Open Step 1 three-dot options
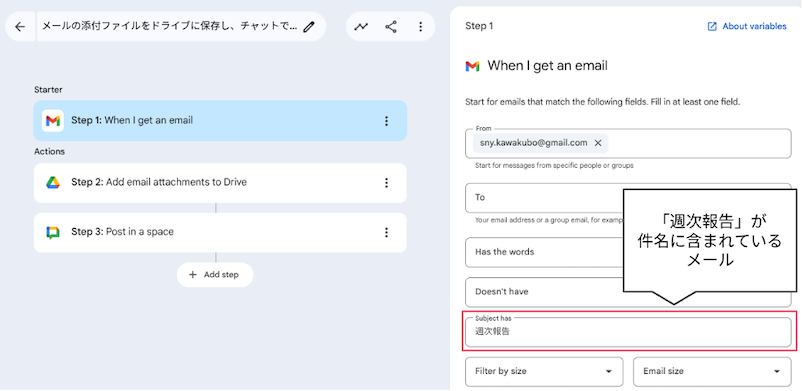Image resolution: width=804 pixels, height=391 pixels. (x=387, y=121)
